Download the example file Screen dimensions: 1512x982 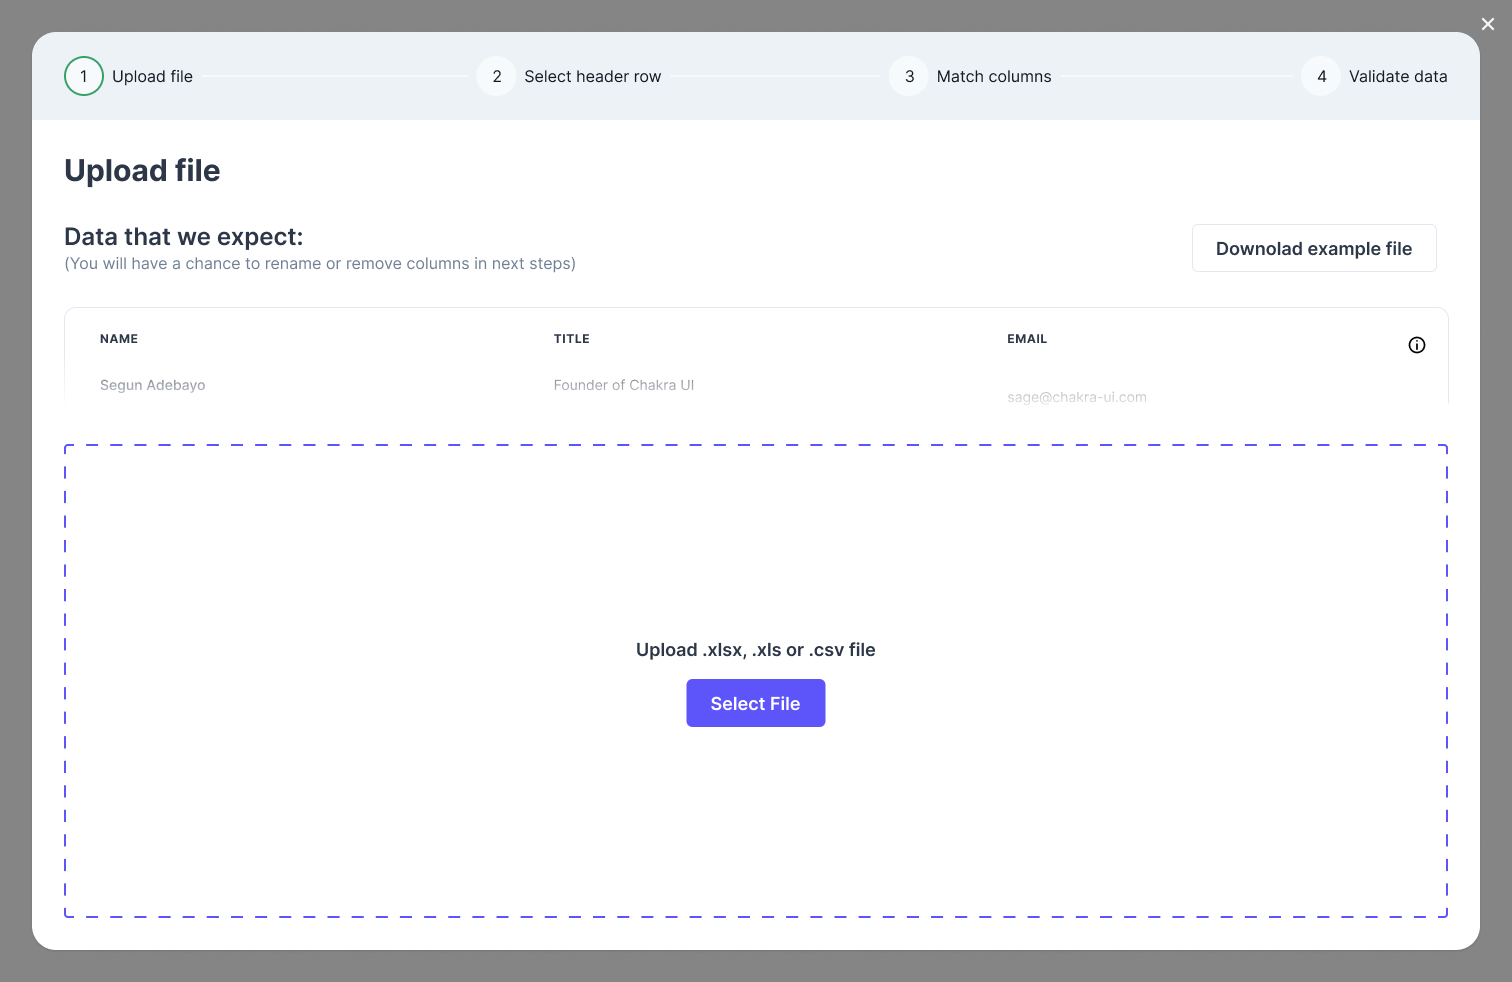pyautogui.click(x=1314, y=248)
